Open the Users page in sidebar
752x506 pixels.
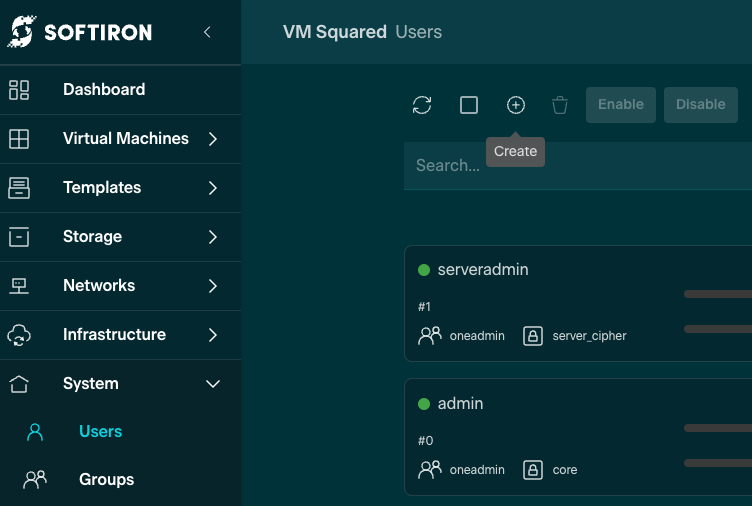pos(100,432)
